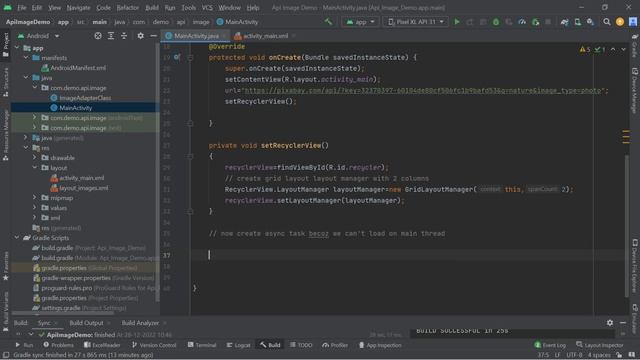Image resolution: width=640 pixels, height=360 pixels.
Task: Click the stop button in toolbar
Action: [x=548, y=22]
